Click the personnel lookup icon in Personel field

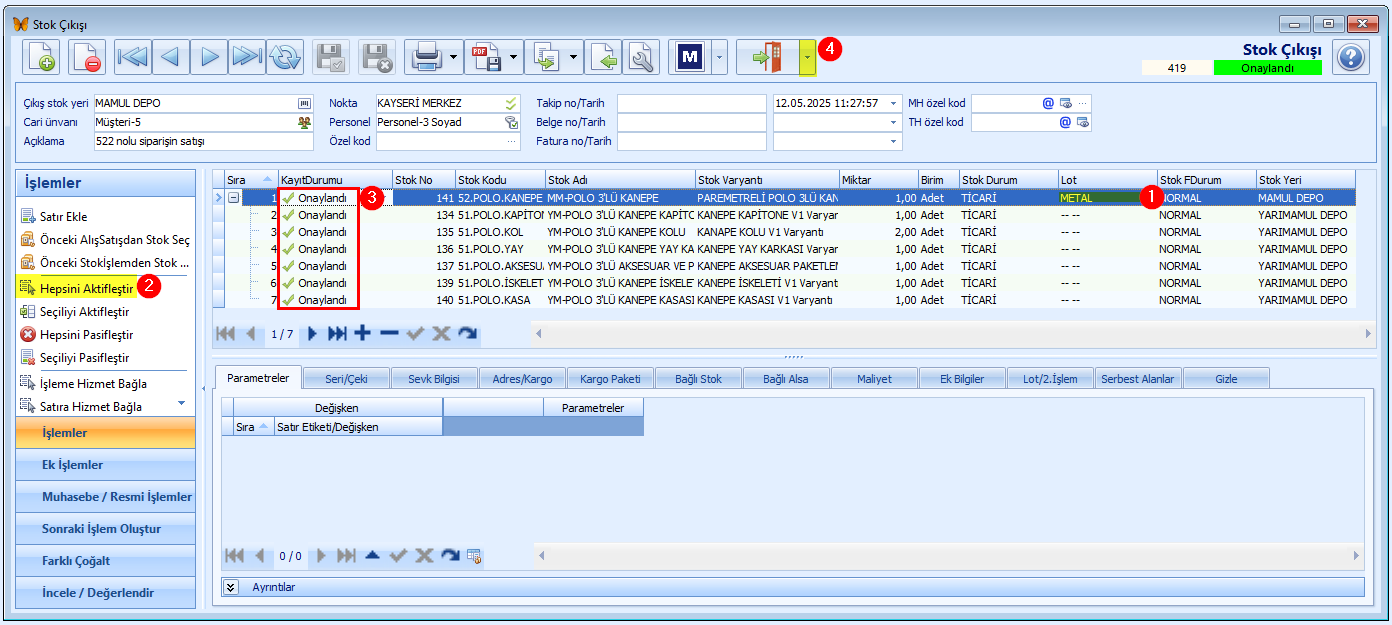coord(512,122)
